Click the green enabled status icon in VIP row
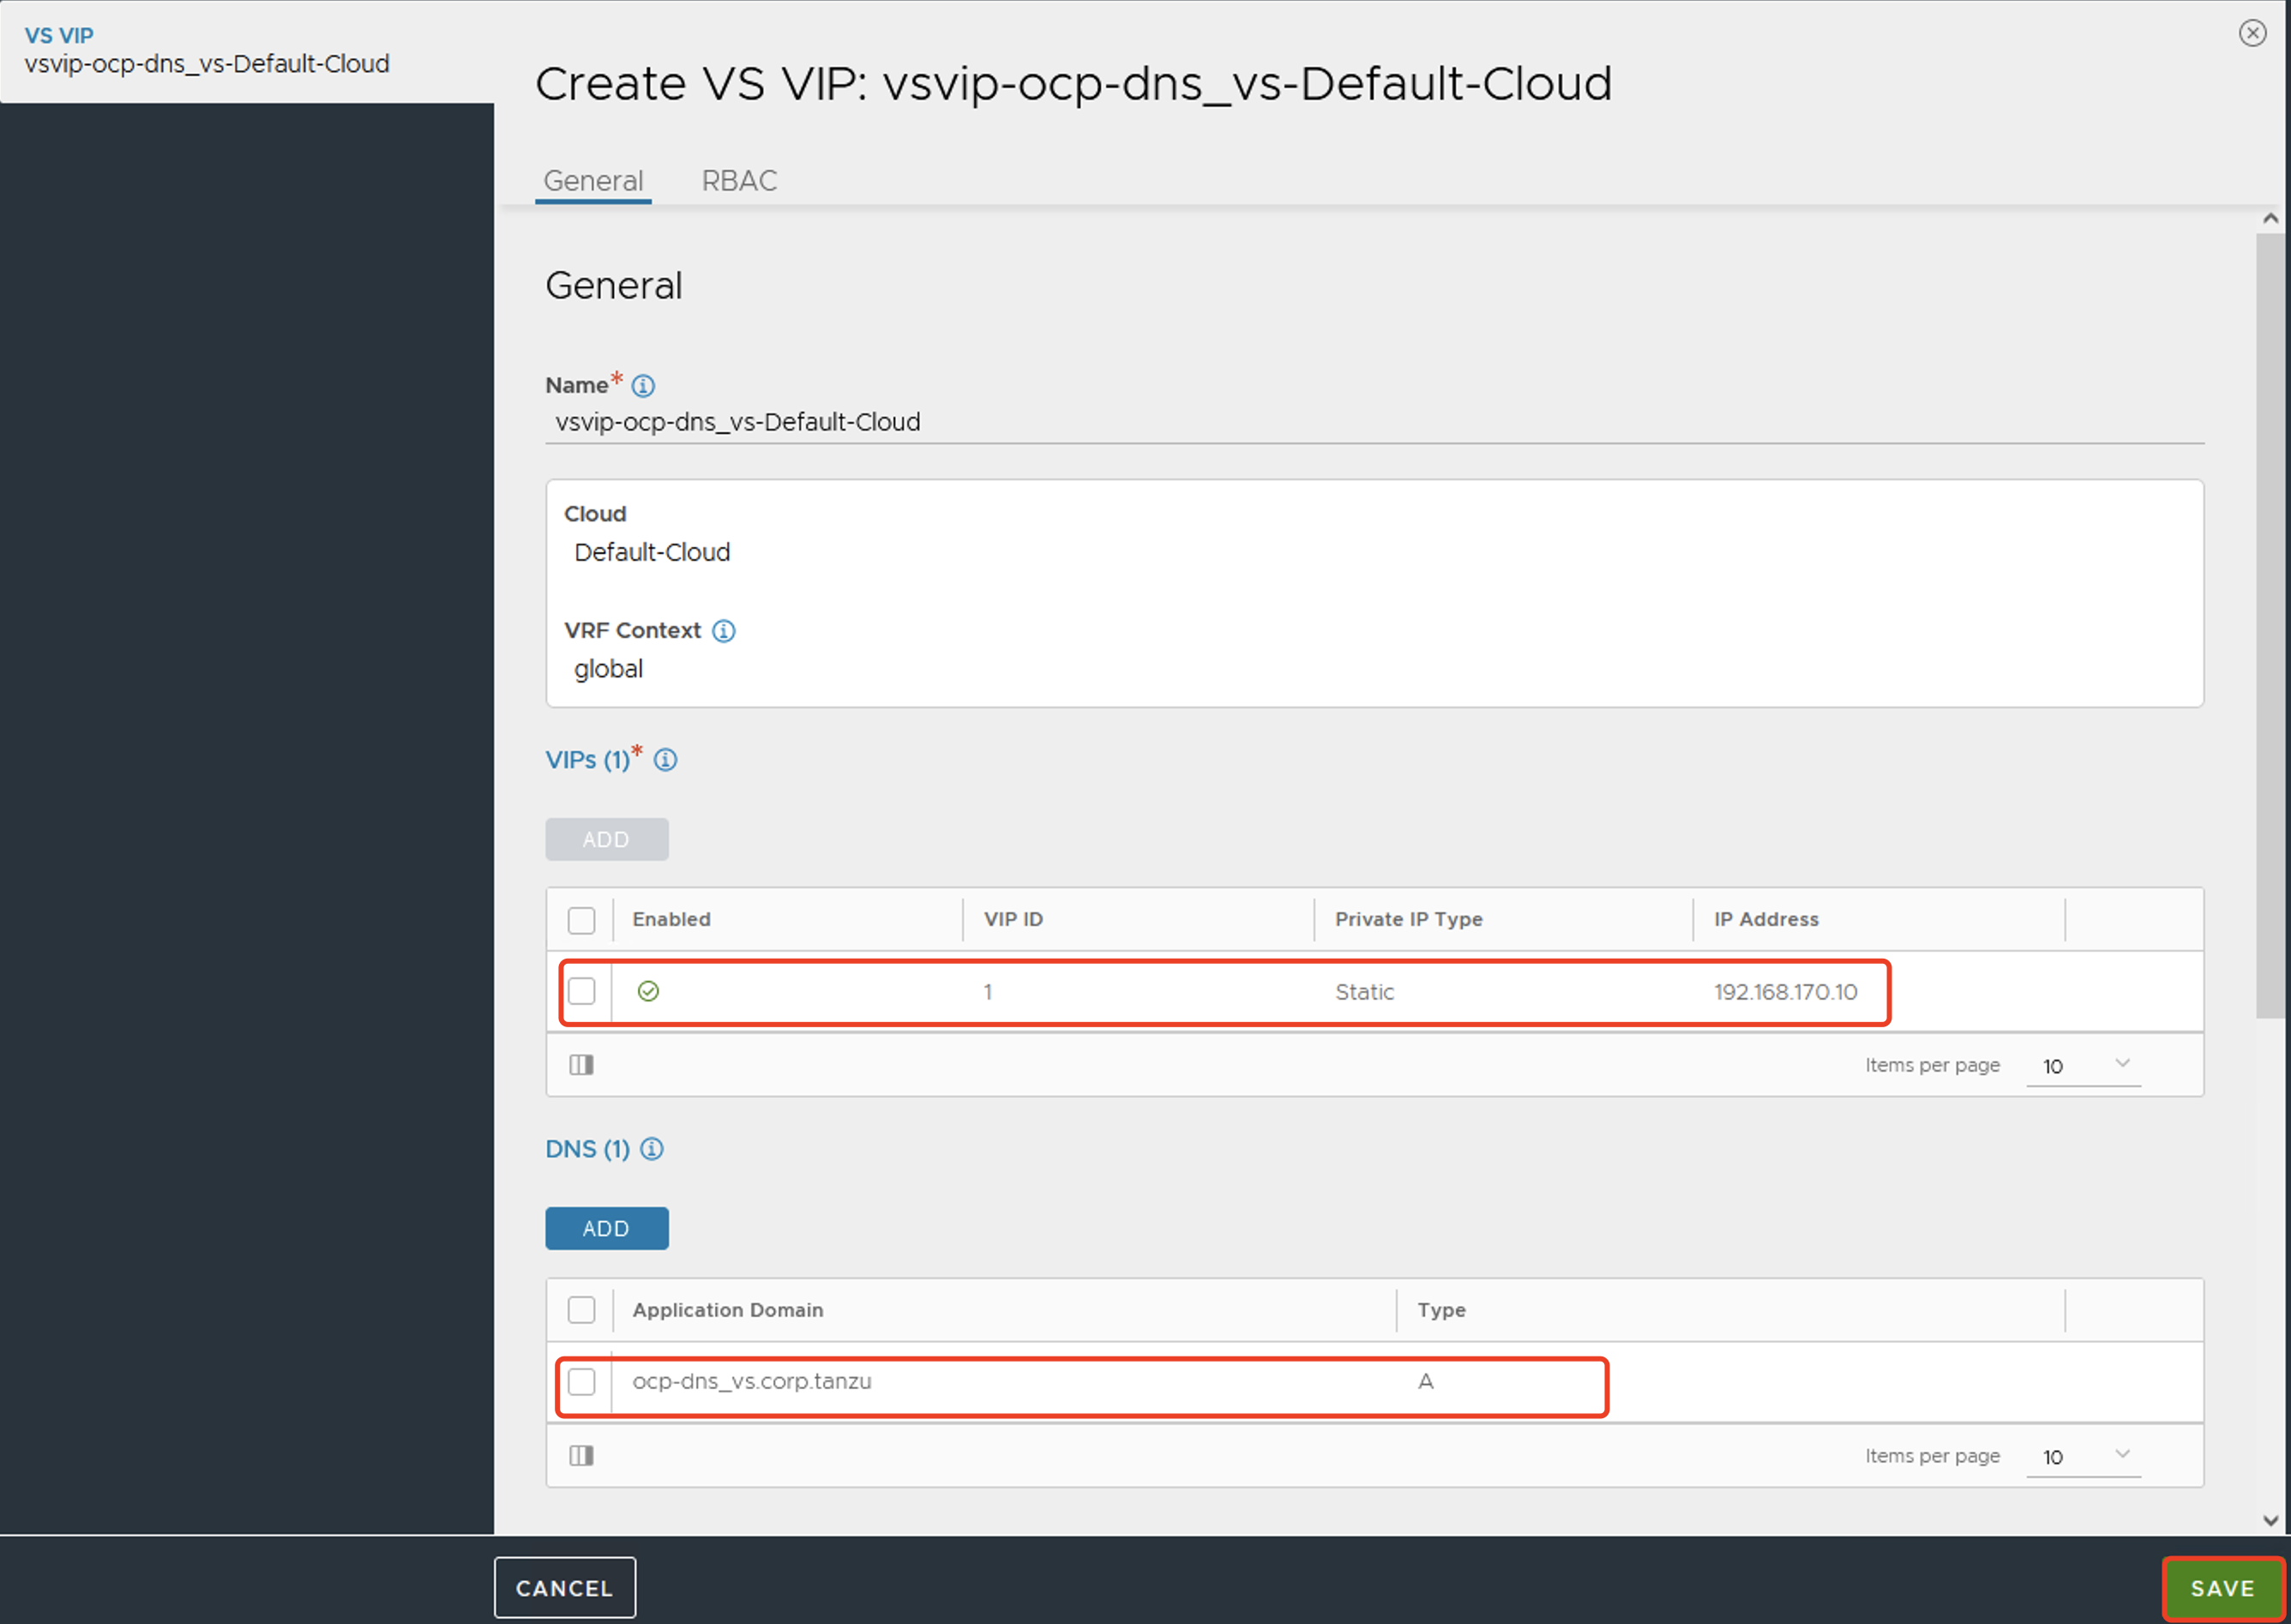Image resolution: width=2291 pixels, height=1624 pixels. pyautogui.click(x=648, y=991)
